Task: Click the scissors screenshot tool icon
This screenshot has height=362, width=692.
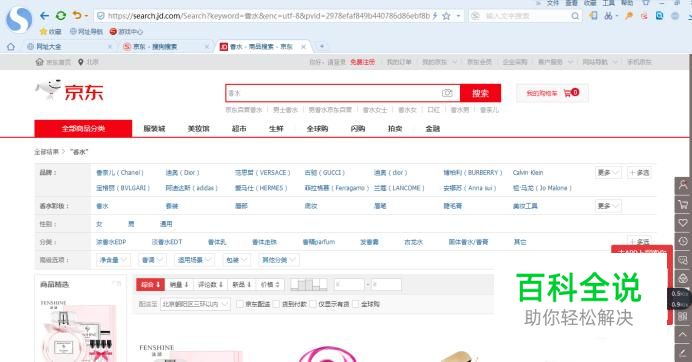Action: coord(609,16)
